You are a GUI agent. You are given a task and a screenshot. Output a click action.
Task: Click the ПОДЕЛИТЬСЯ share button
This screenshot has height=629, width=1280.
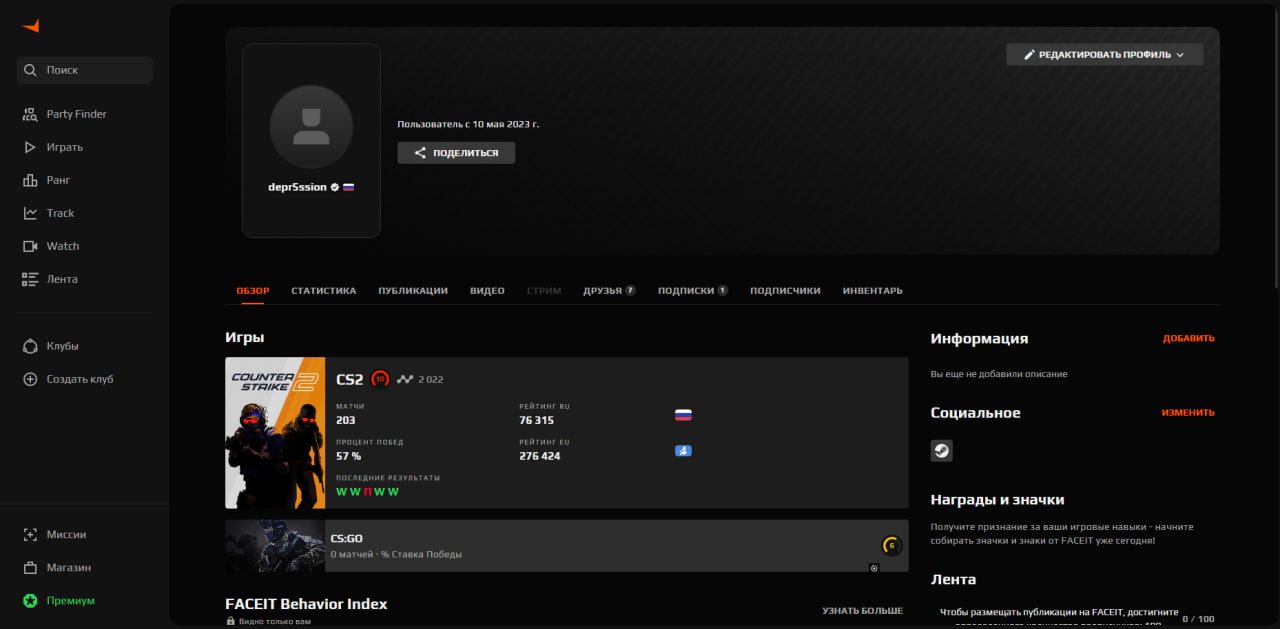coord(456,152)
